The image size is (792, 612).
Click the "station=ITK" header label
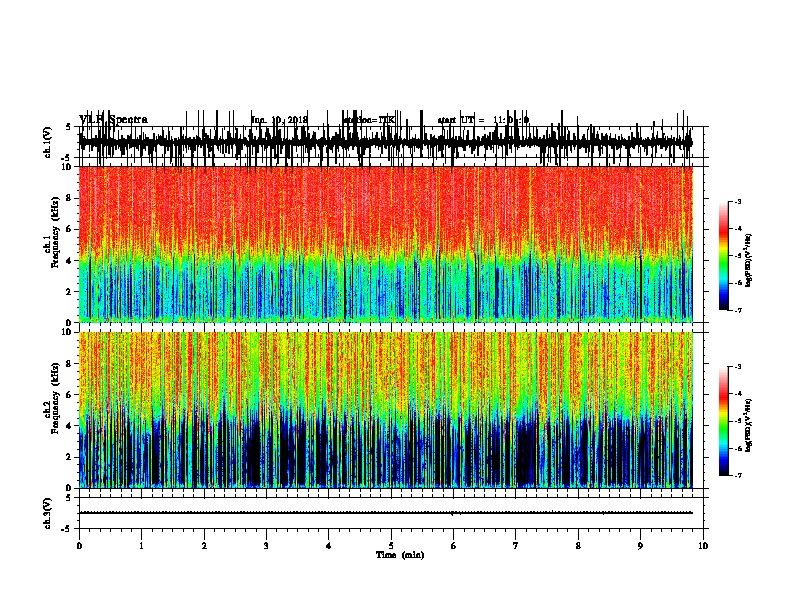point(369,120)
